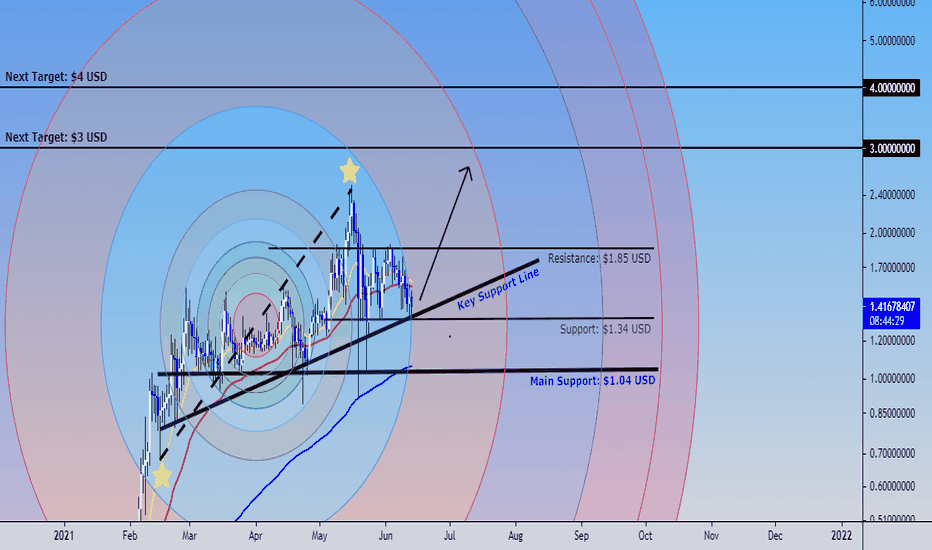The height and width of the screenshot is (550, 932).
Task: Click the Jul label on time axis
Action: (449, 536)
